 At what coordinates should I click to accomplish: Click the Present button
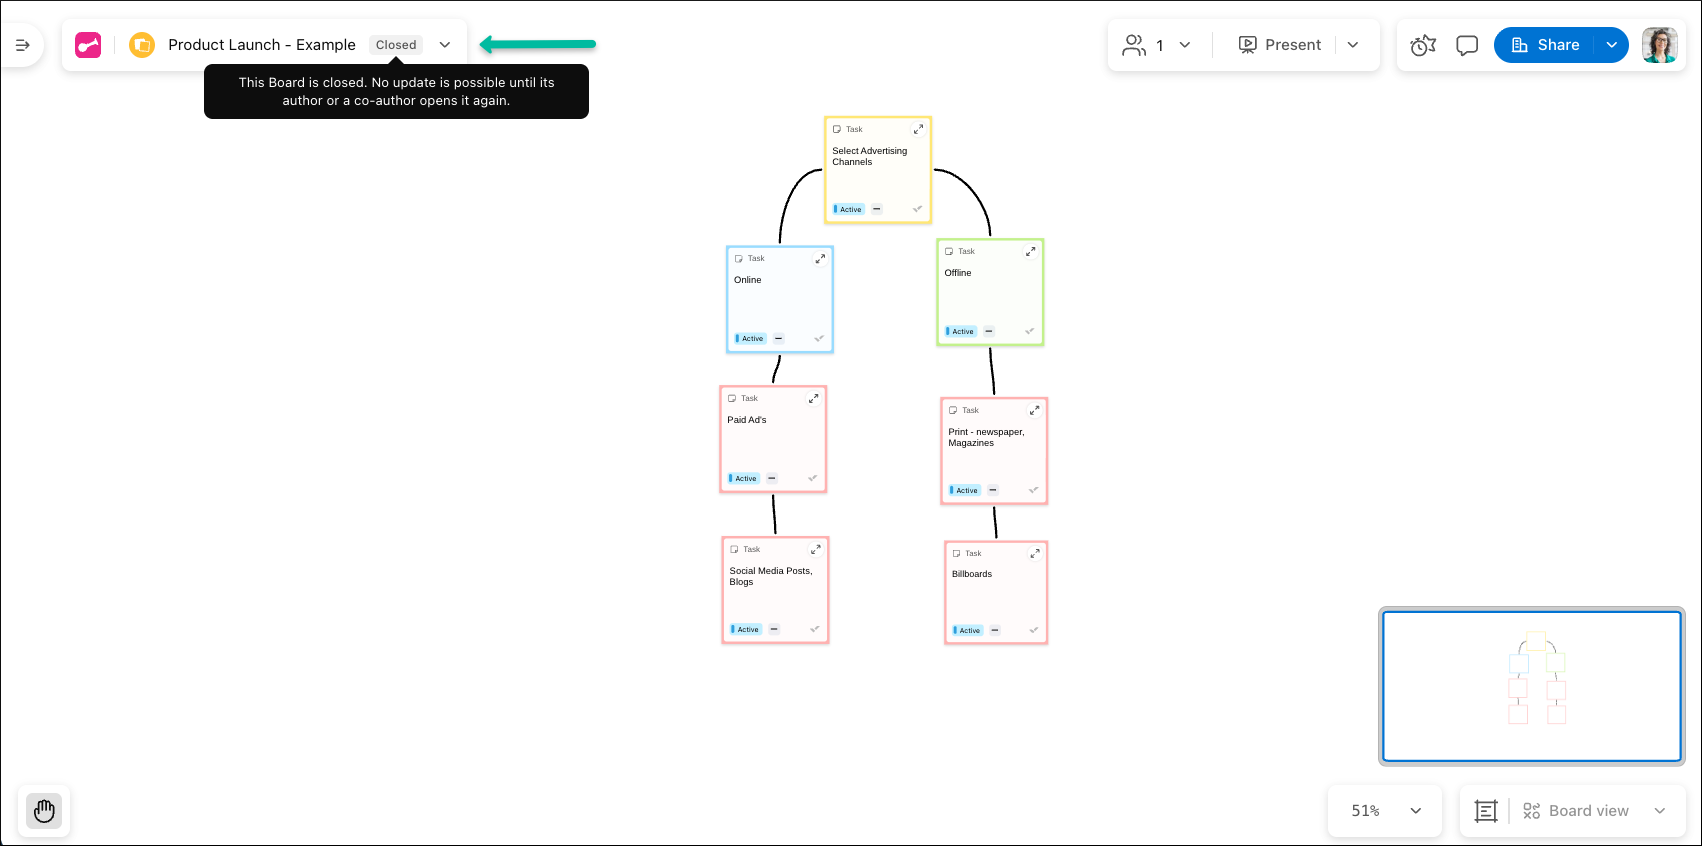click(x=1280, y=45)
